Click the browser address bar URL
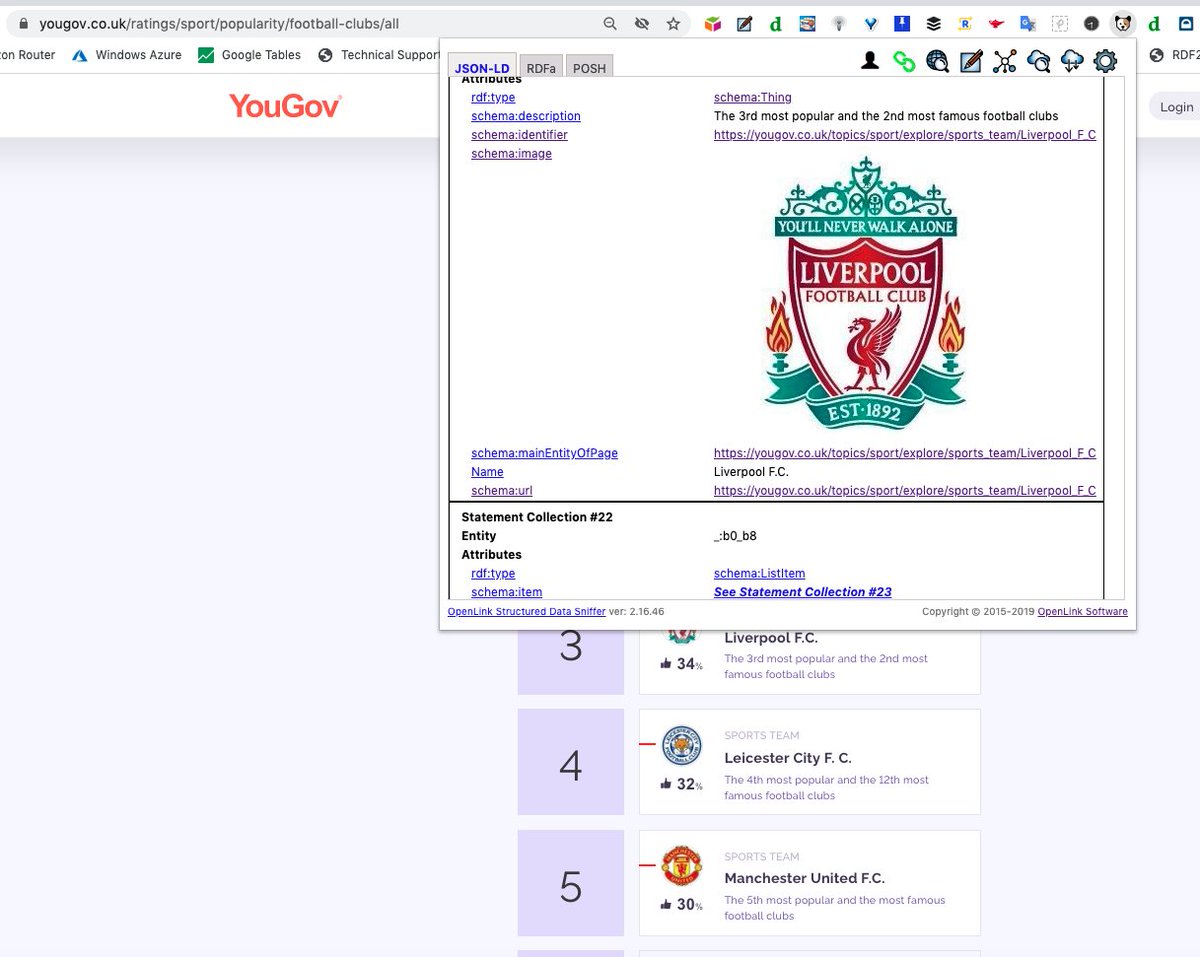This screenshot has width=1200, height=957. pos(219,23)
